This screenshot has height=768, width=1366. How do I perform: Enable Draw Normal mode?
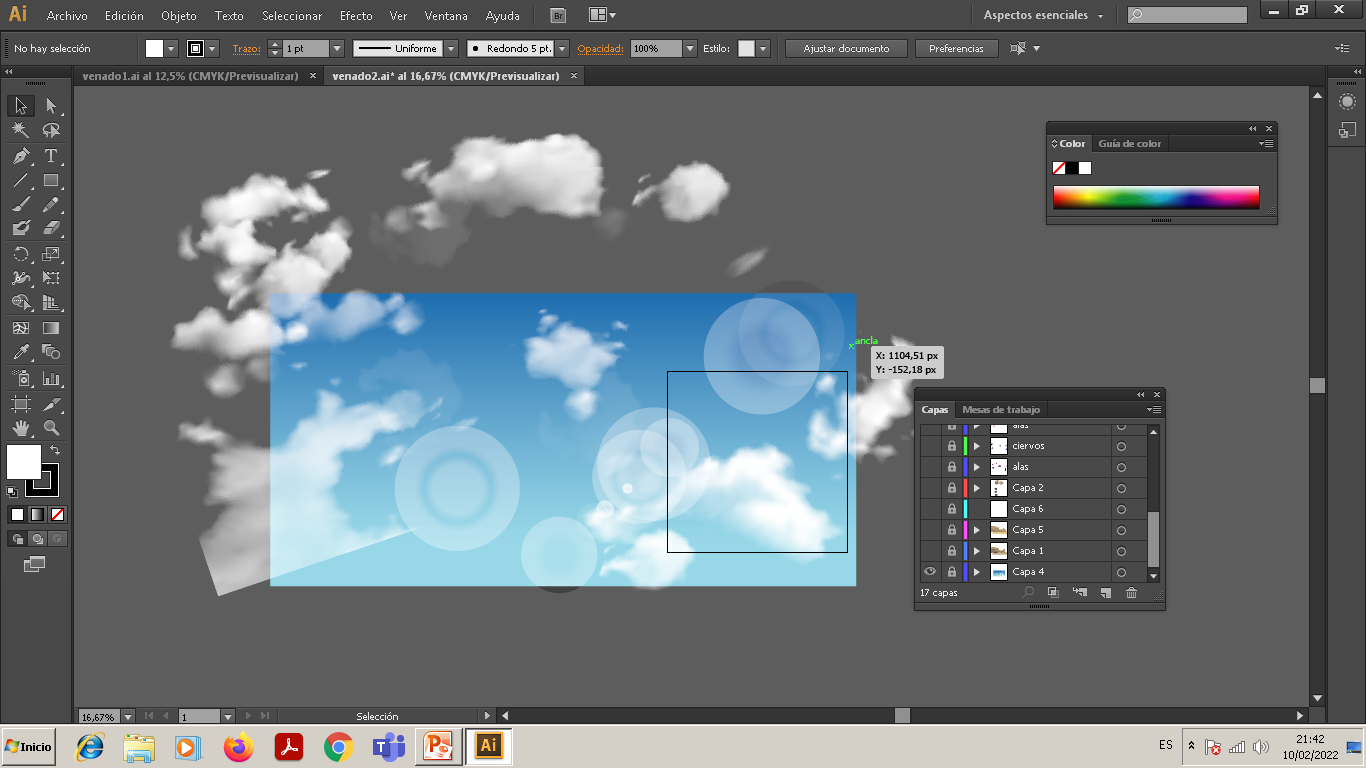pyautogui.click(x=18, y=539)
